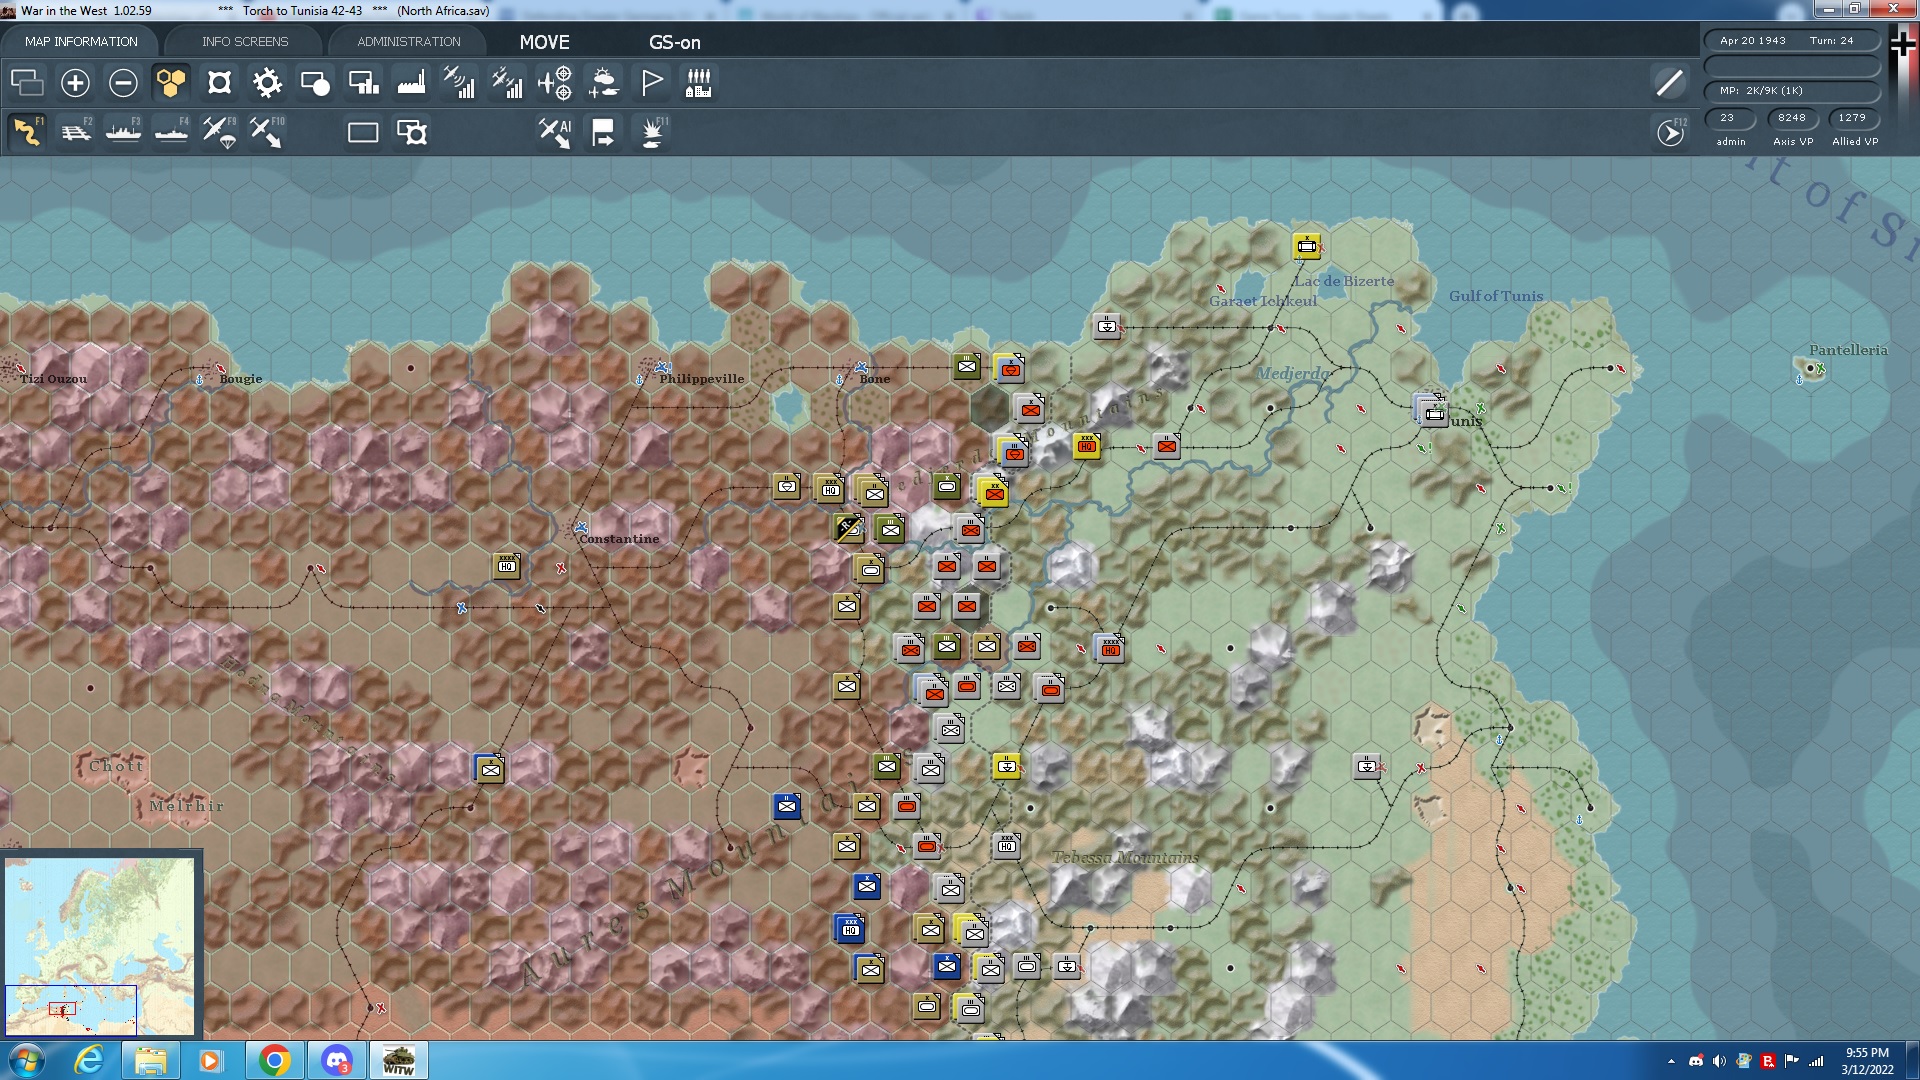Open the air AI directive icon
This screenshot has width=1920, height=1080.
coord(555,132)
